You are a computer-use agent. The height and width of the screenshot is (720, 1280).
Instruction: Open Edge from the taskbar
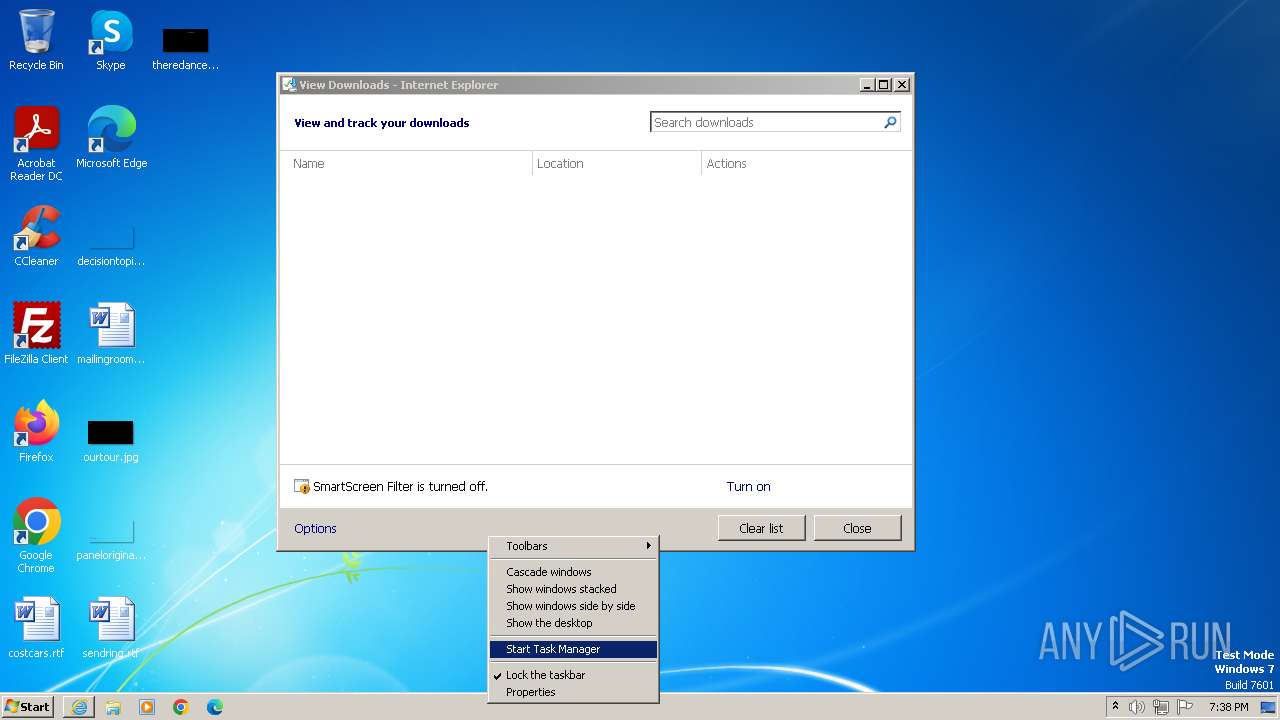coord(215,707)
